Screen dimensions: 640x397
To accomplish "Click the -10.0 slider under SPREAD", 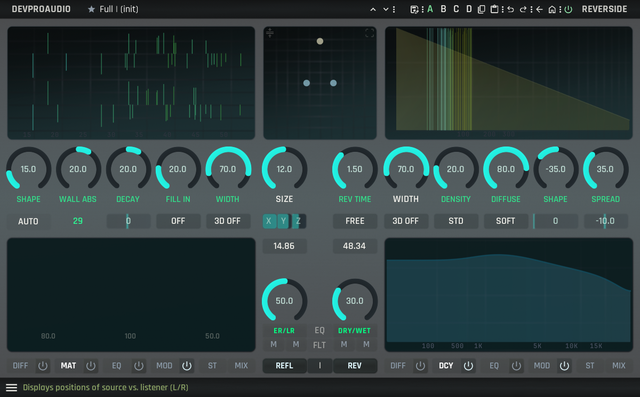I will click(x=605, y=221).
